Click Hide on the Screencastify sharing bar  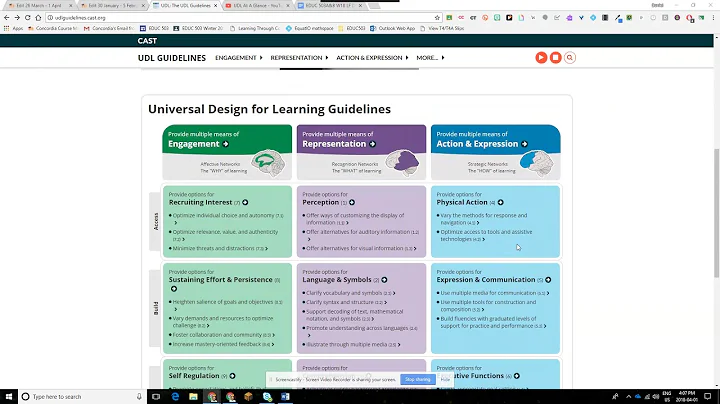tap(445, 380)
